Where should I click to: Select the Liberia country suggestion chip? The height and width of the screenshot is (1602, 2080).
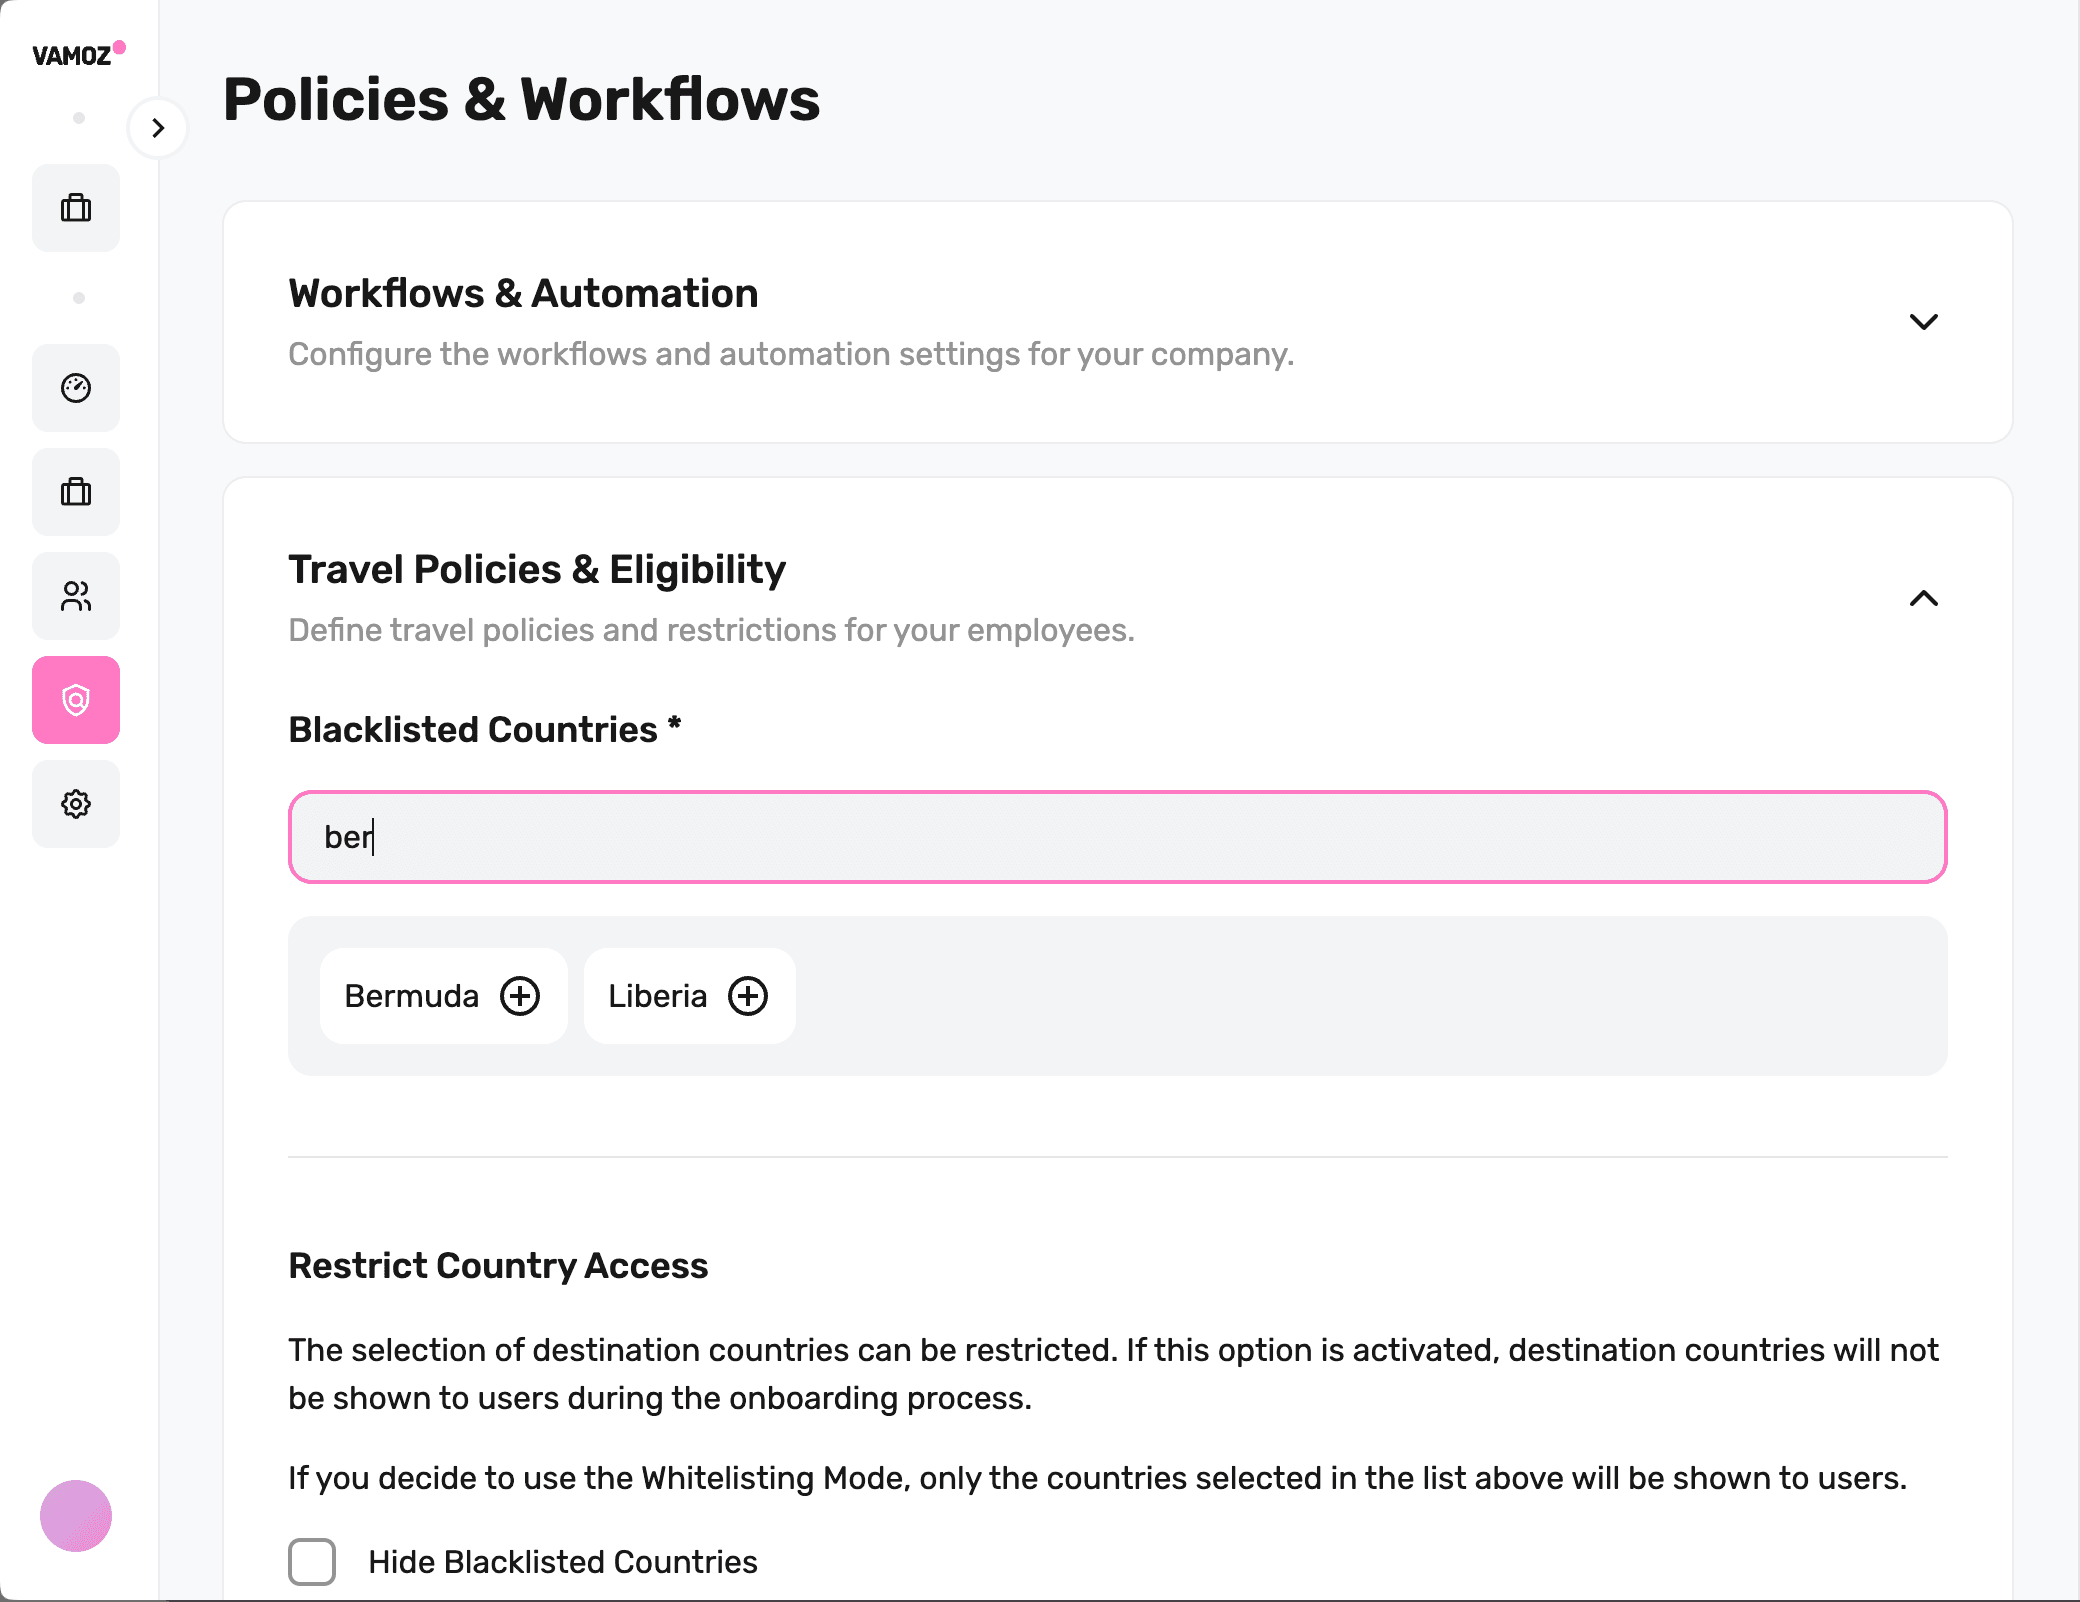point(658,995)
